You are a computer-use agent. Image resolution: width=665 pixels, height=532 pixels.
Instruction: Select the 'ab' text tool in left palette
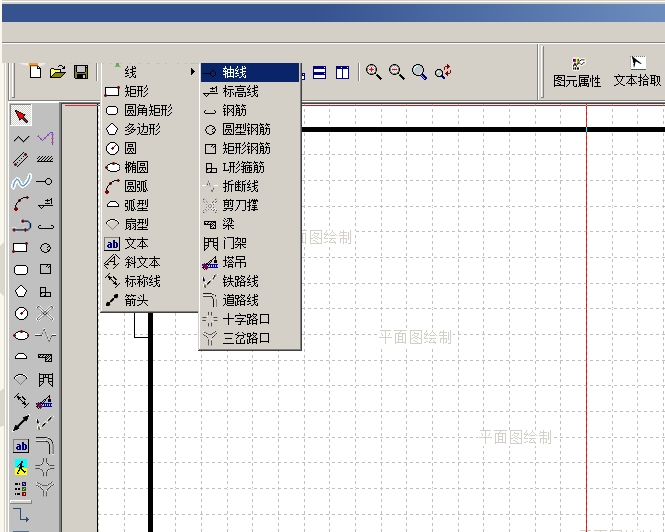(x=21, y=446)
